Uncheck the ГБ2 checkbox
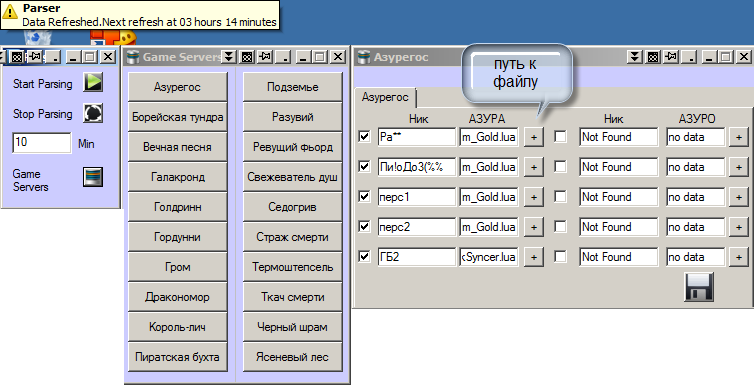Image resolution: width=754 pixels, height=386 pixels. (x=364, y=256)
